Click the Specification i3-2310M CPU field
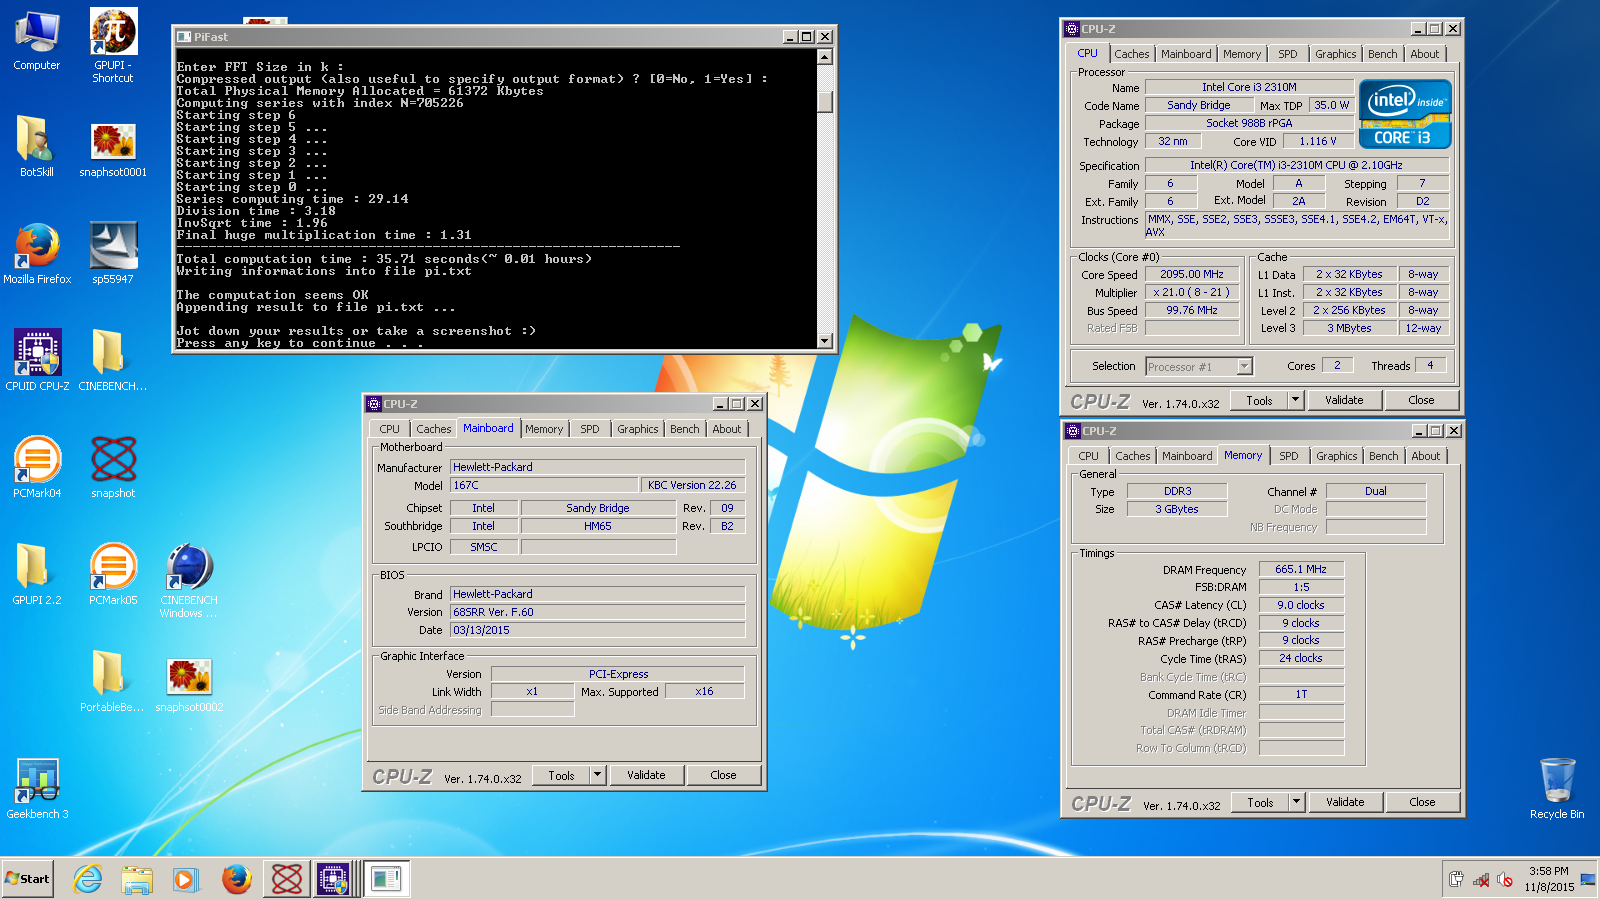1600x900 pixels. point(1296,165)
